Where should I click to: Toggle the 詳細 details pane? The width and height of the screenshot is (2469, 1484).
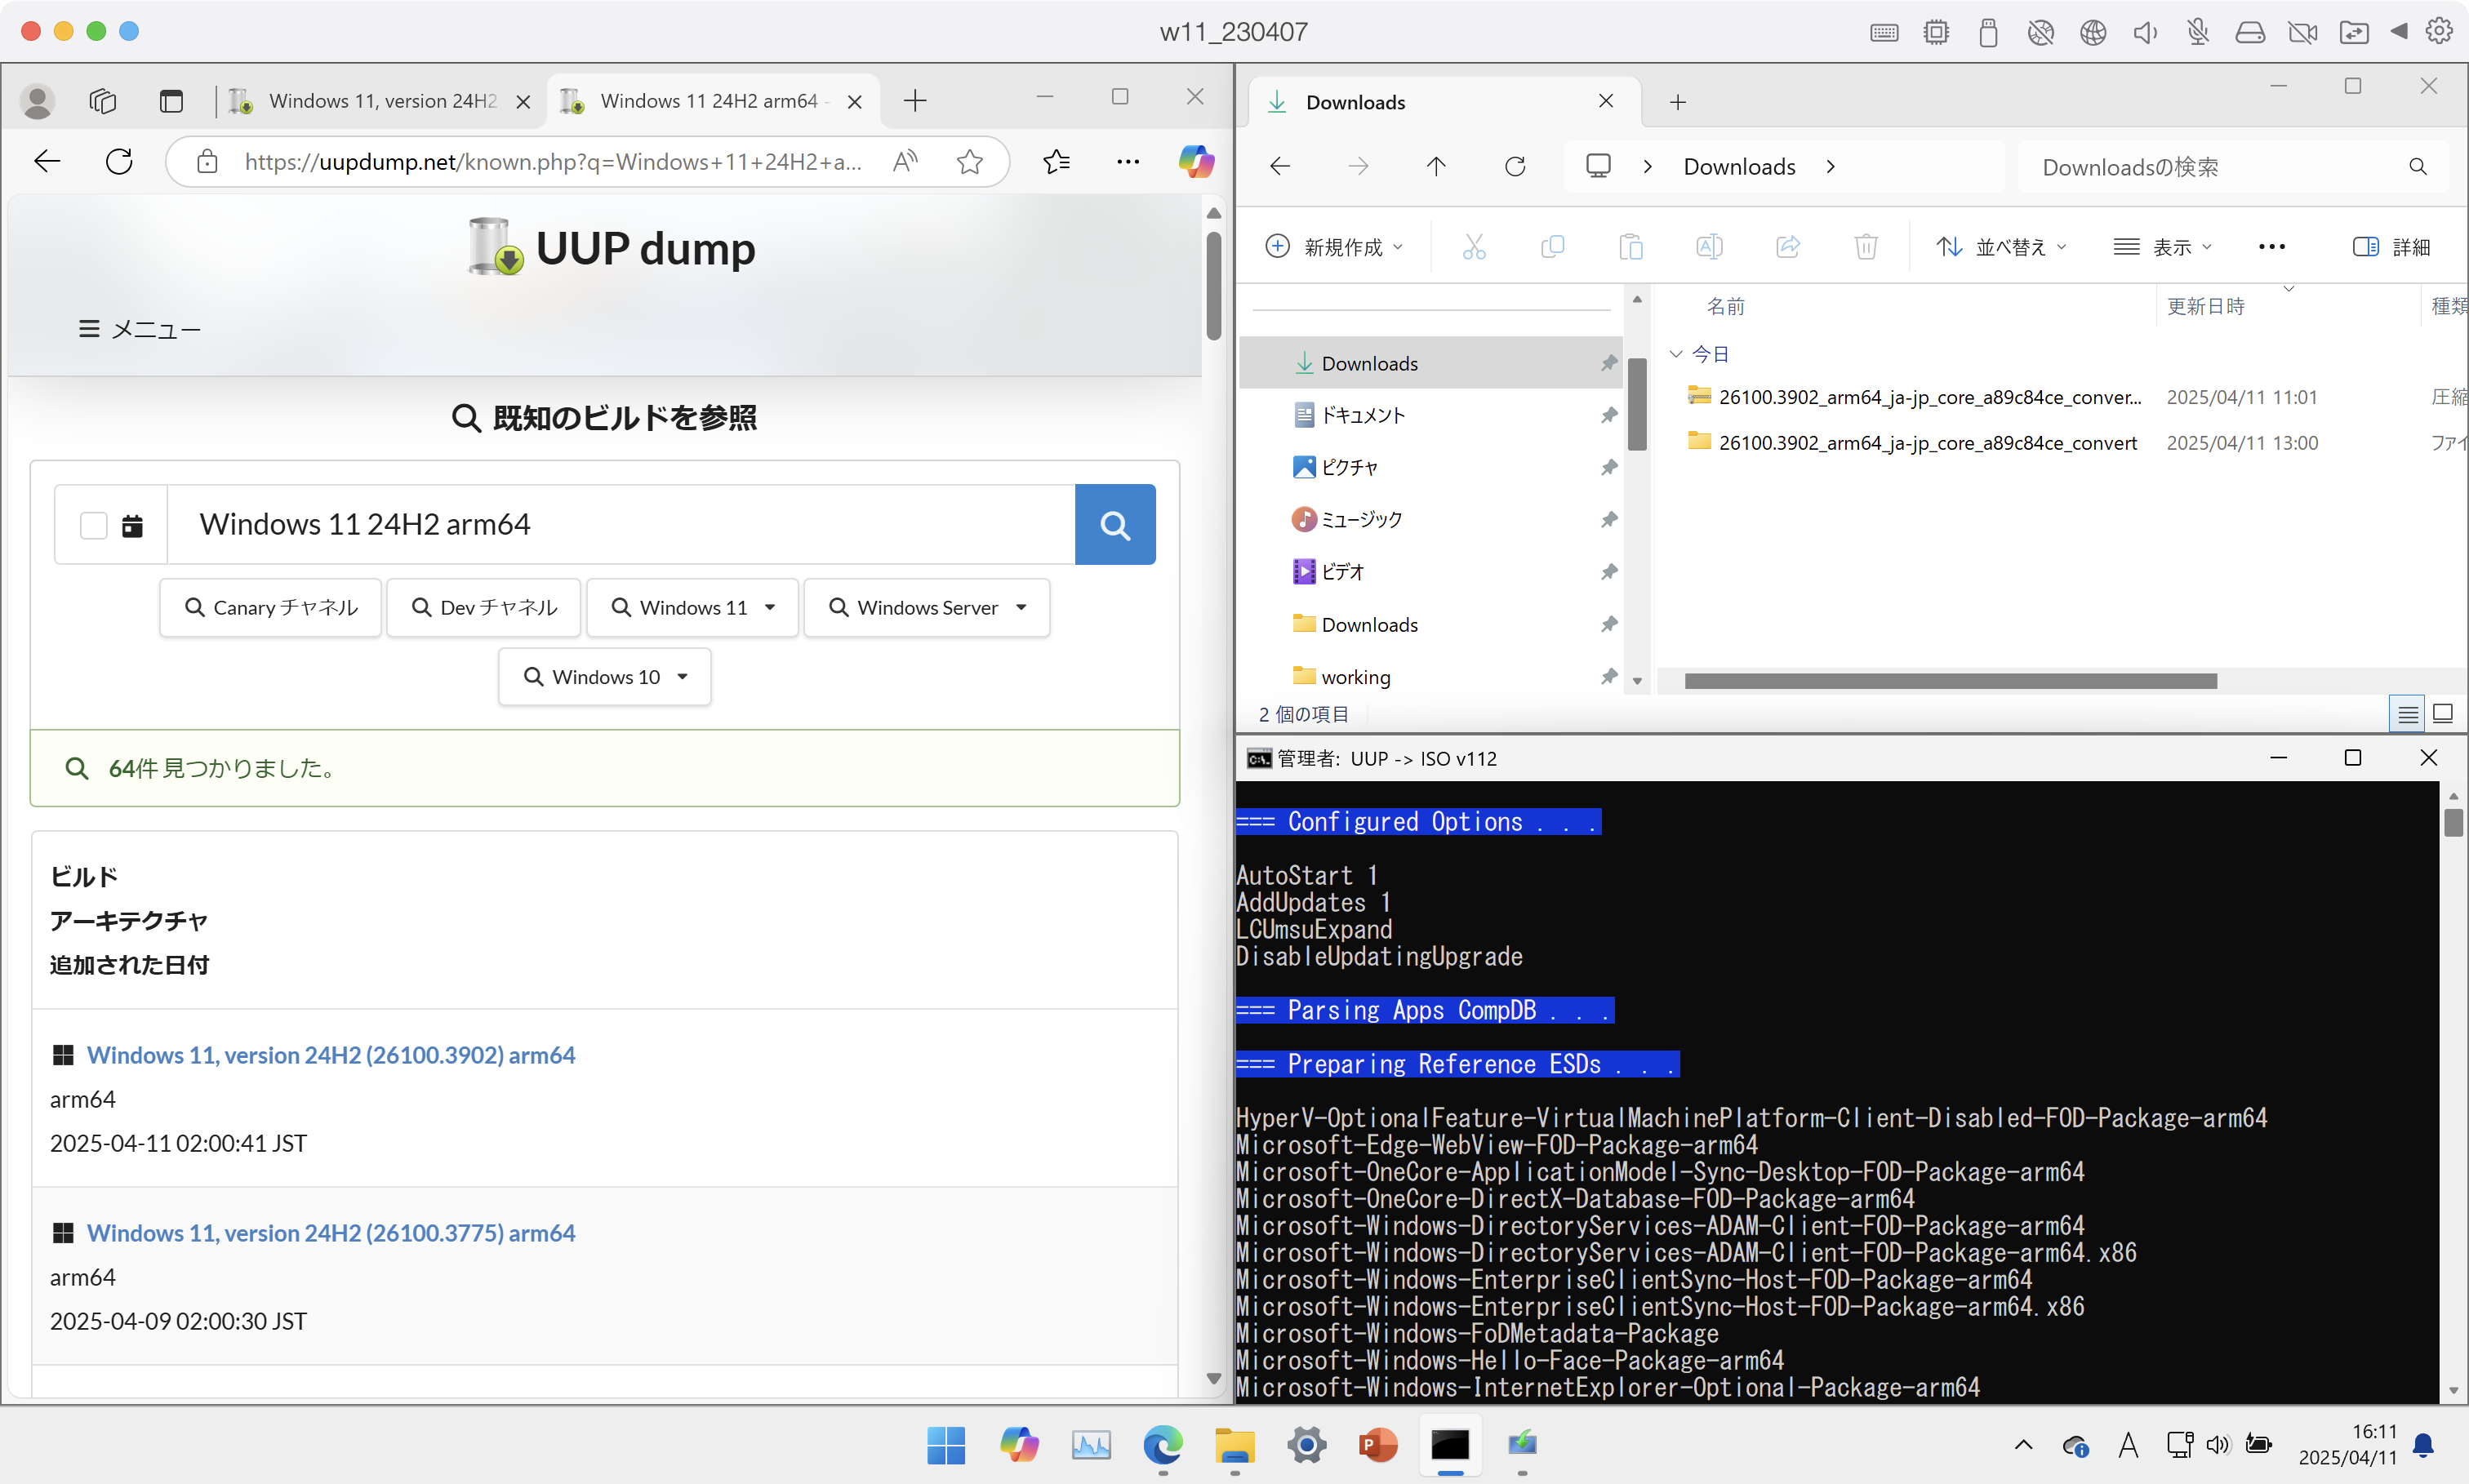(2391, 246)
